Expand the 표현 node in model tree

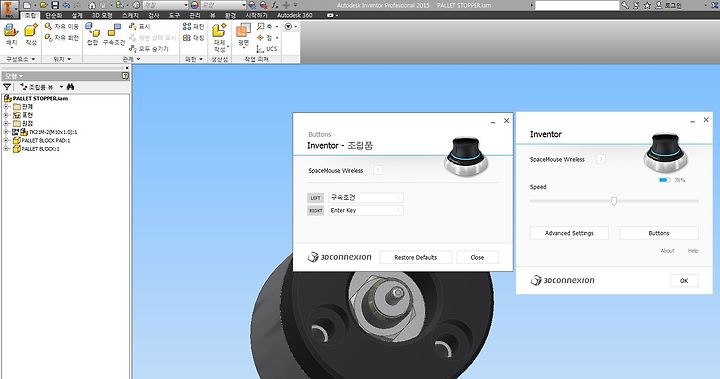click(x=6, y=115)
